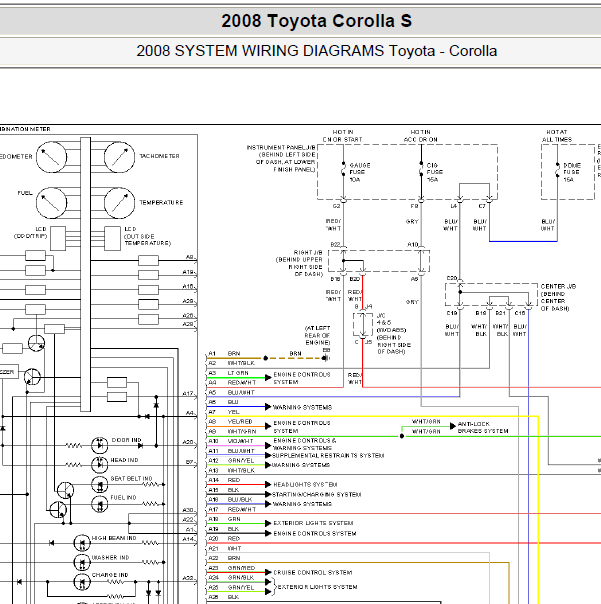Screen dimensions: 601x604
Task: Click the HIGH BEAM IND LED symbol
Action: click(x=82, y=543)
